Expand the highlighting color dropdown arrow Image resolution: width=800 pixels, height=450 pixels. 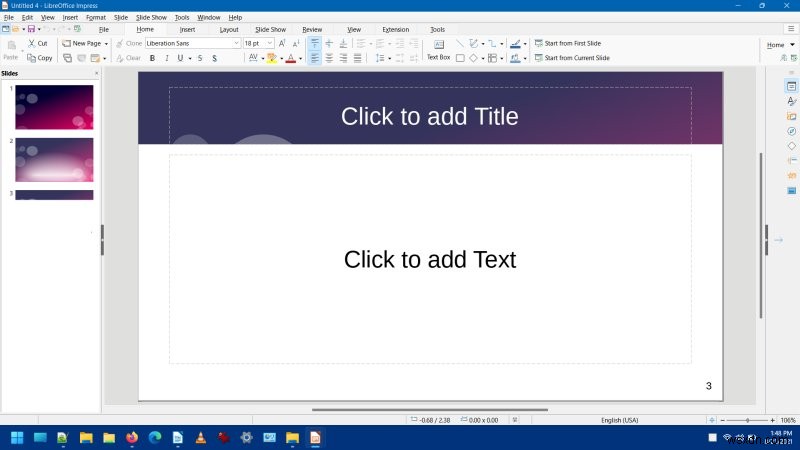[x=282, y=58]
